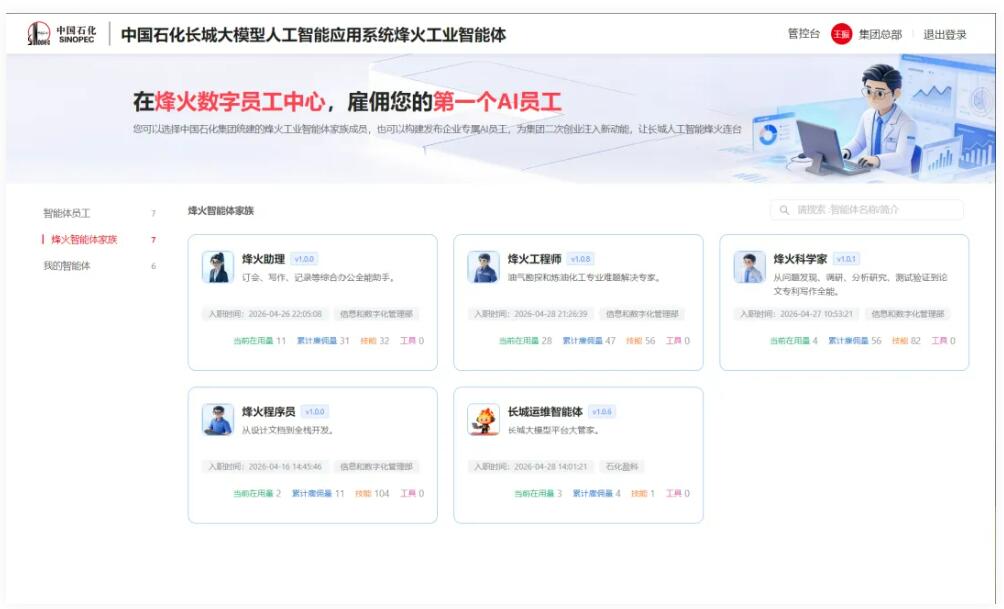
Task: Click the v1.0.8 version tag on 烽火工程师
Action: 581,259
